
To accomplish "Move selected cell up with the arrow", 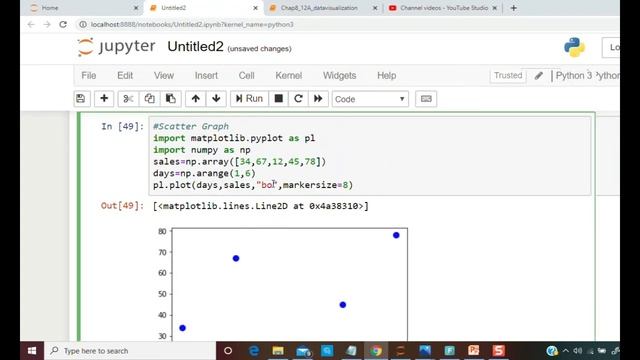I will coord(196,99).
